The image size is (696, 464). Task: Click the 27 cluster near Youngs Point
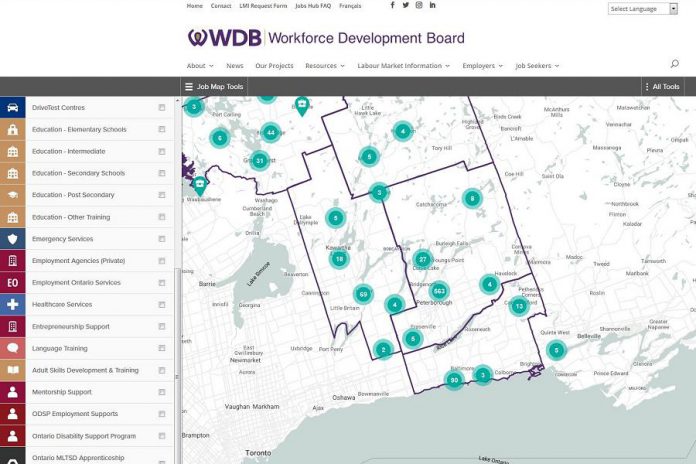[x=423, y=259]
